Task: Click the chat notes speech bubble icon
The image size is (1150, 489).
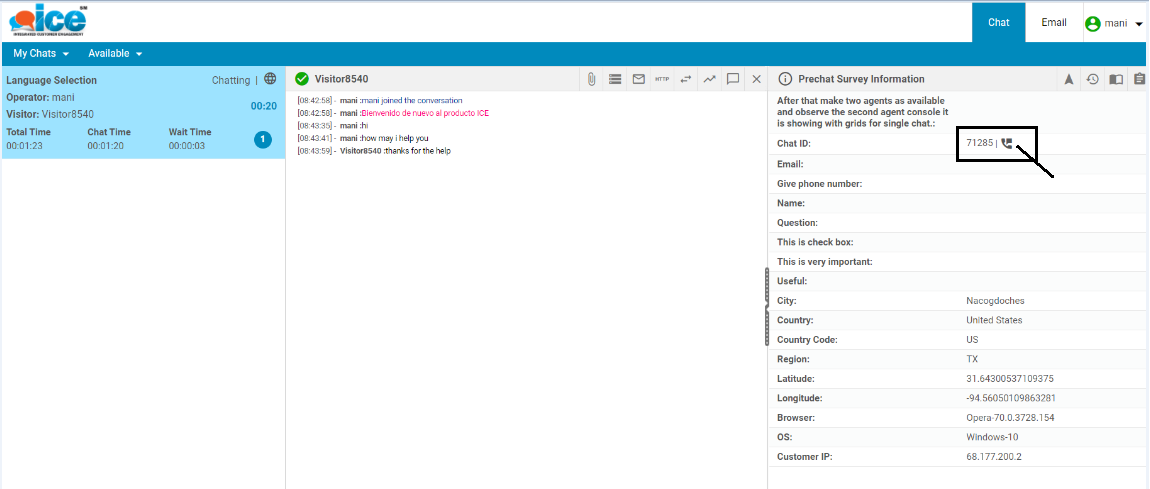Action: tap(733, 79)
